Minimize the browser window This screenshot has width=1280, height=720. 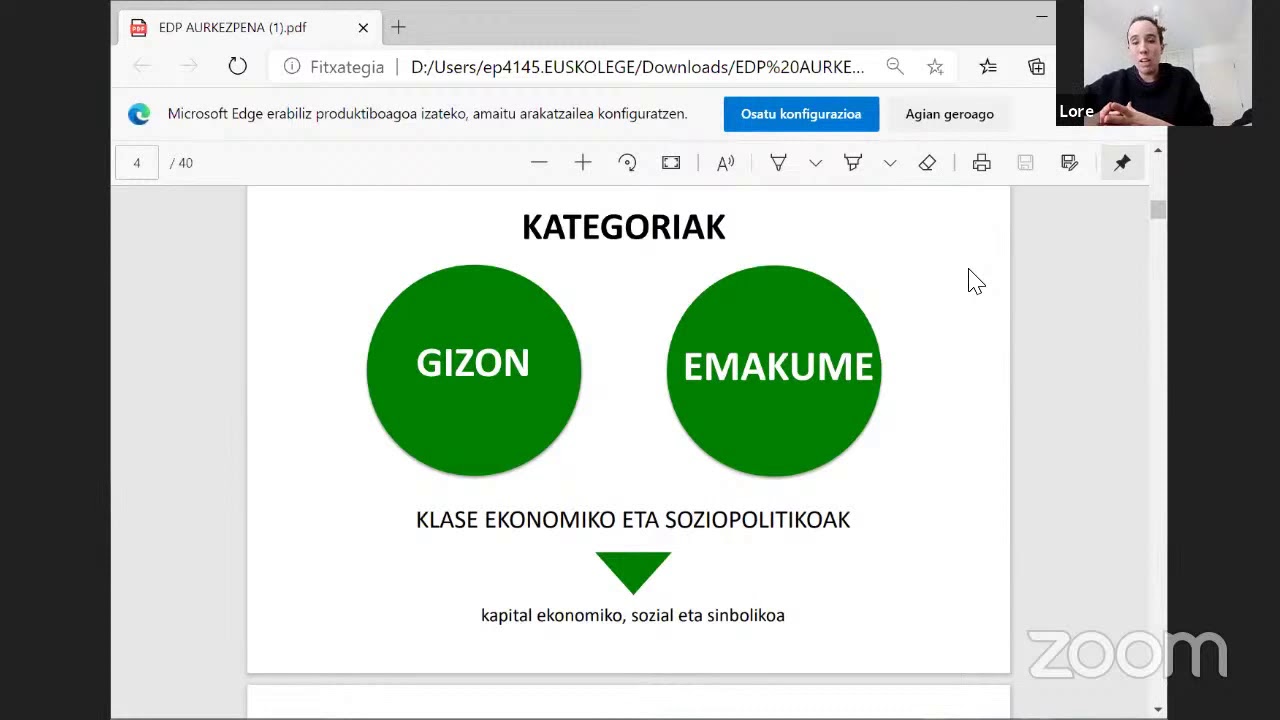click(x=1041, y=16)
